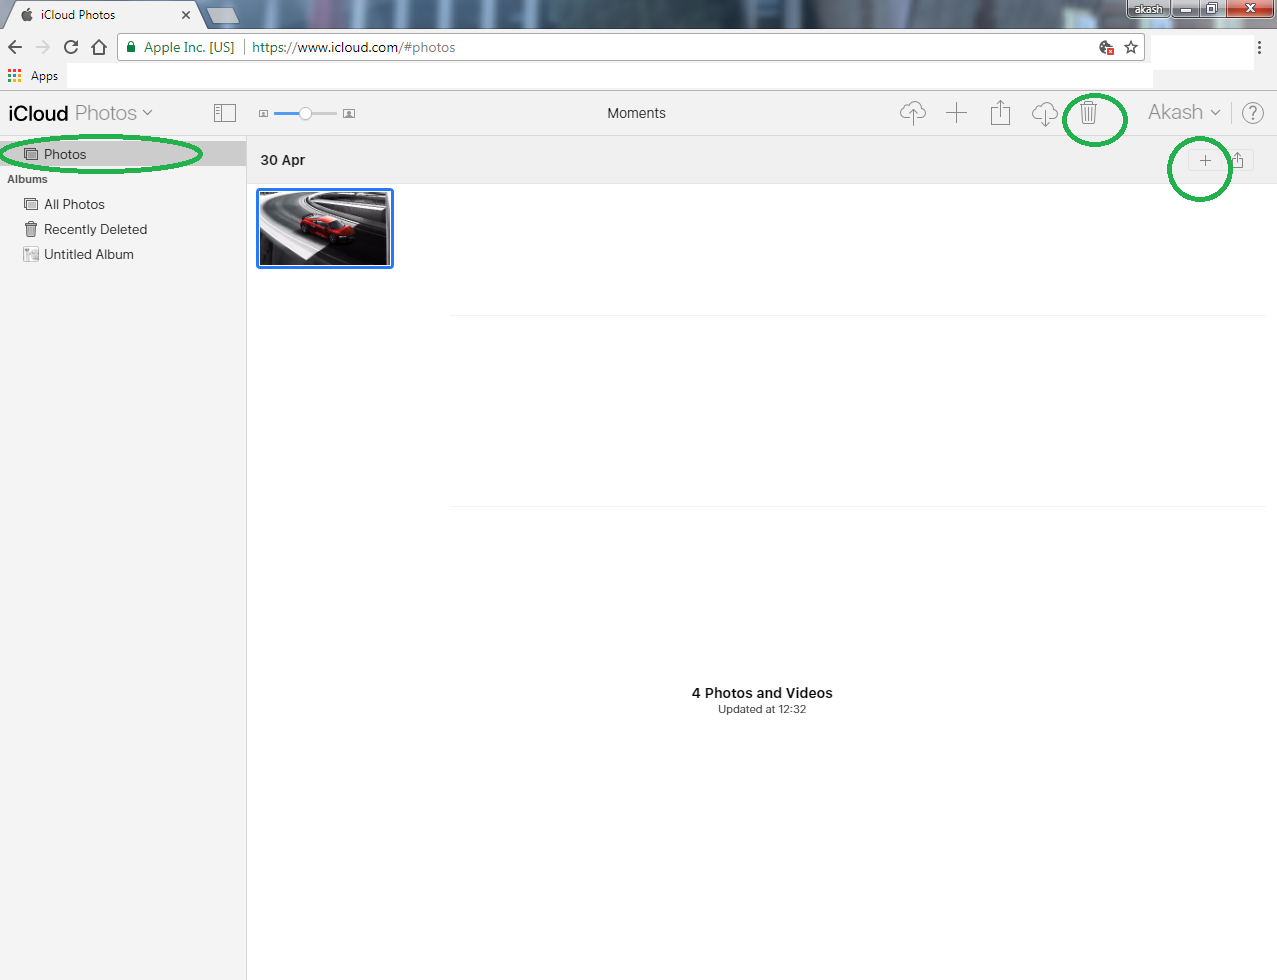Click the blocked content icon in the address bar

tap(1106, 47)
